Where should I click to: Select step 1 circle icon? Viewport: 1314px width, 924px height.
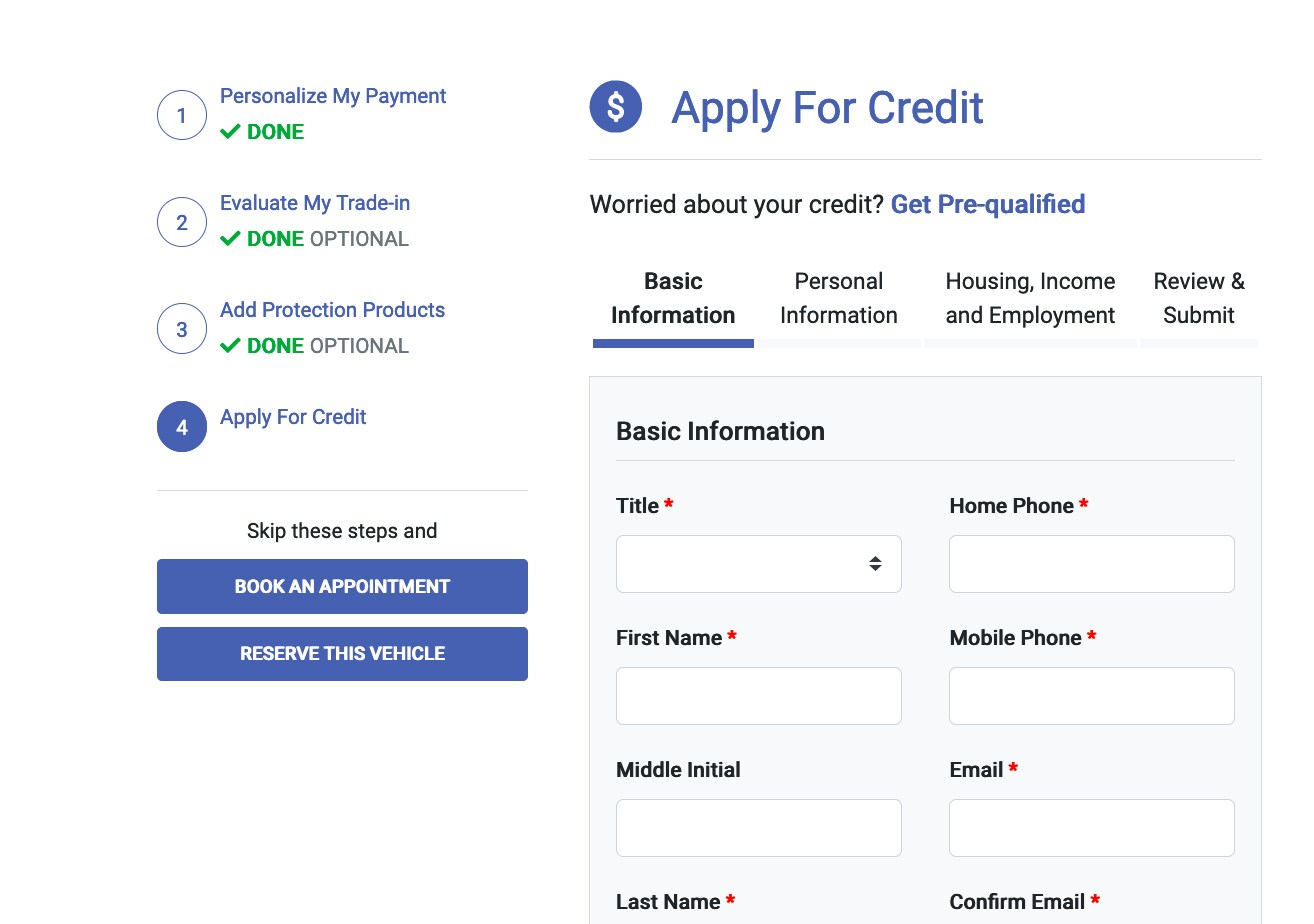pos(182,115)
